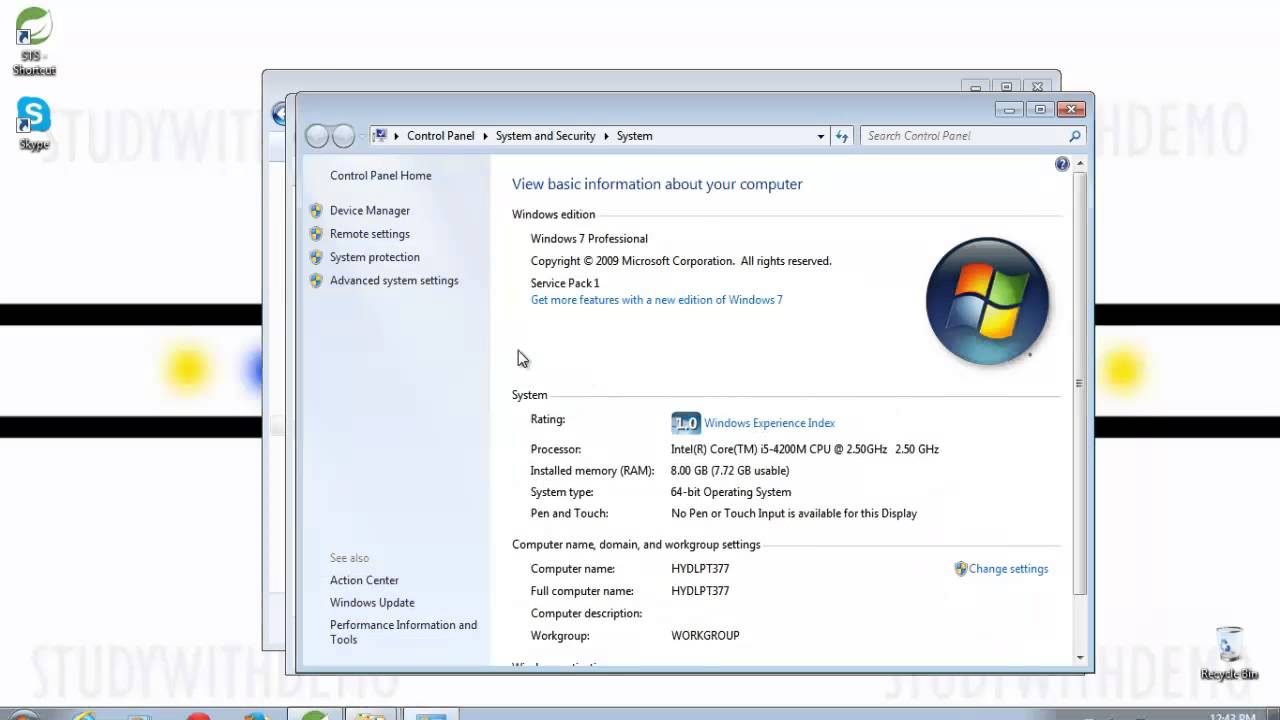
Task: Click the 64-bit Operating System value
Action: click(x=731, y=493)
